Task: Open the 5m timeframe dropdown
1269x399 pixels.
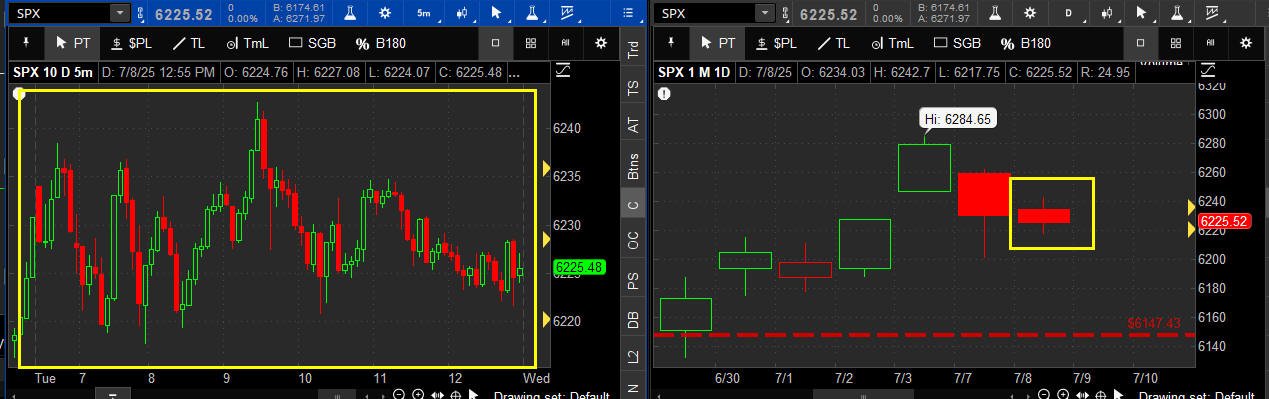Action: click(x=424, y=13)
